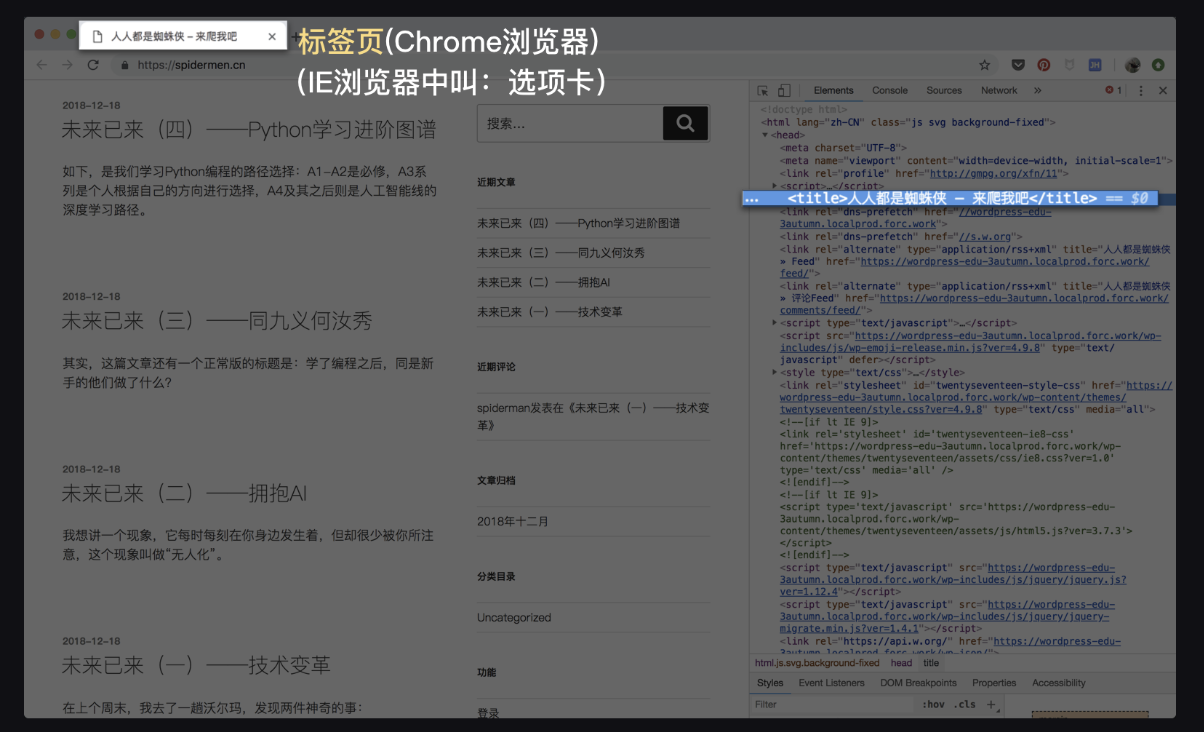Open sidebar recent post 未来已来(三)——同九义何汝秀
The image size is (1204, 732).
(x=561, y=253)
